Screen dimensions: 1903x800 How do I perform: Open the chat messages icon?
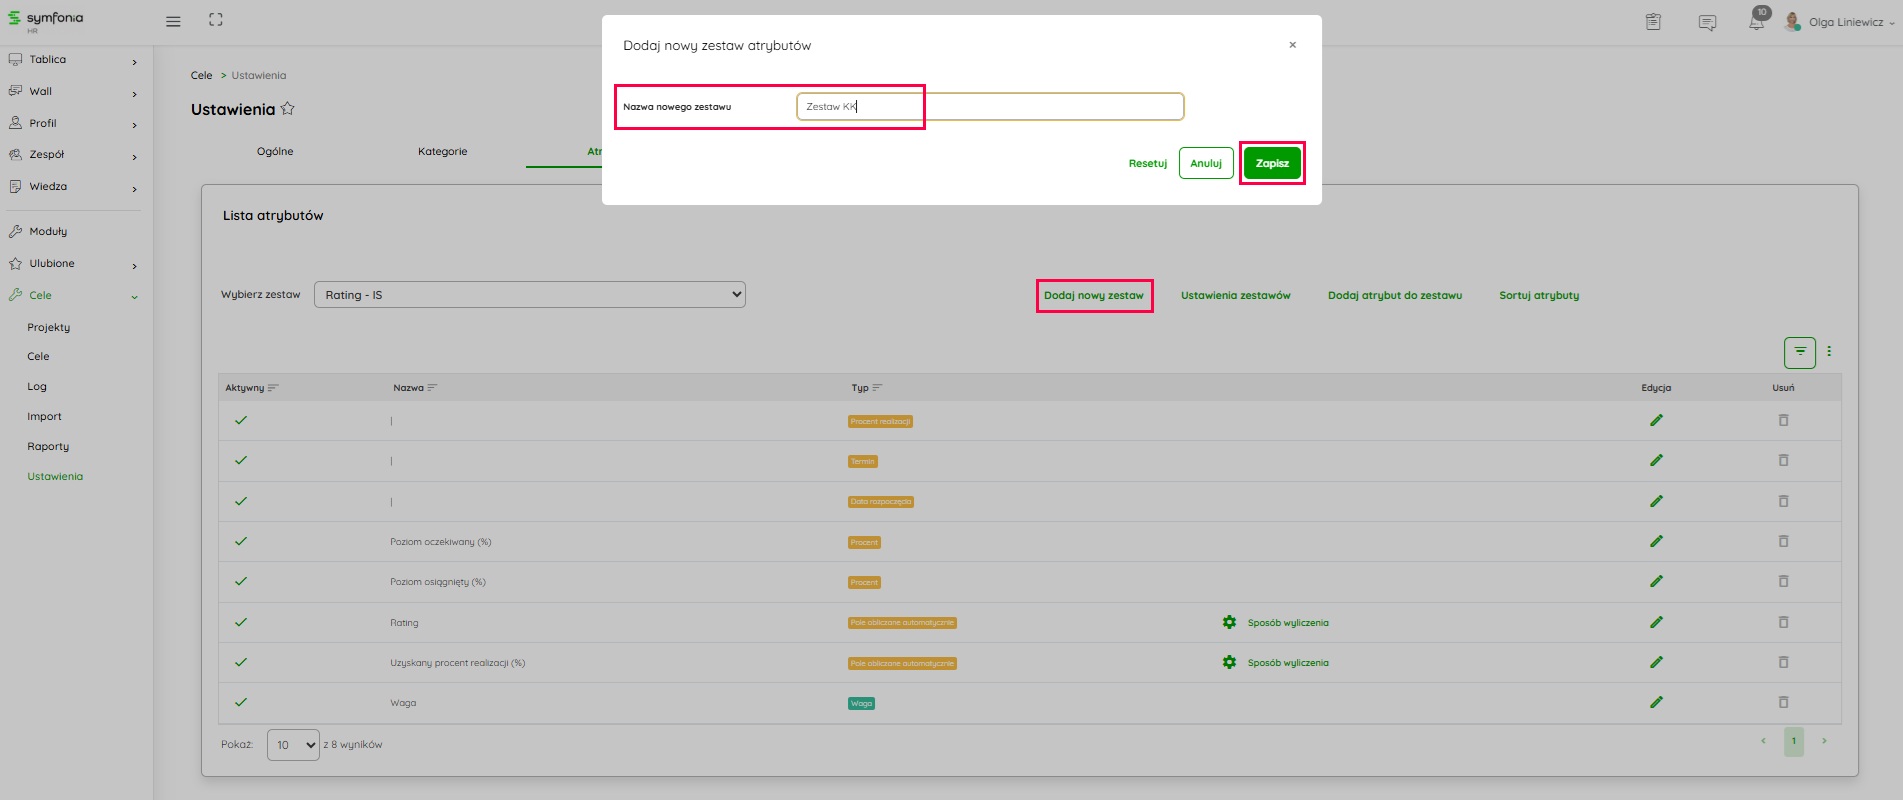(x=1707, y=22)
